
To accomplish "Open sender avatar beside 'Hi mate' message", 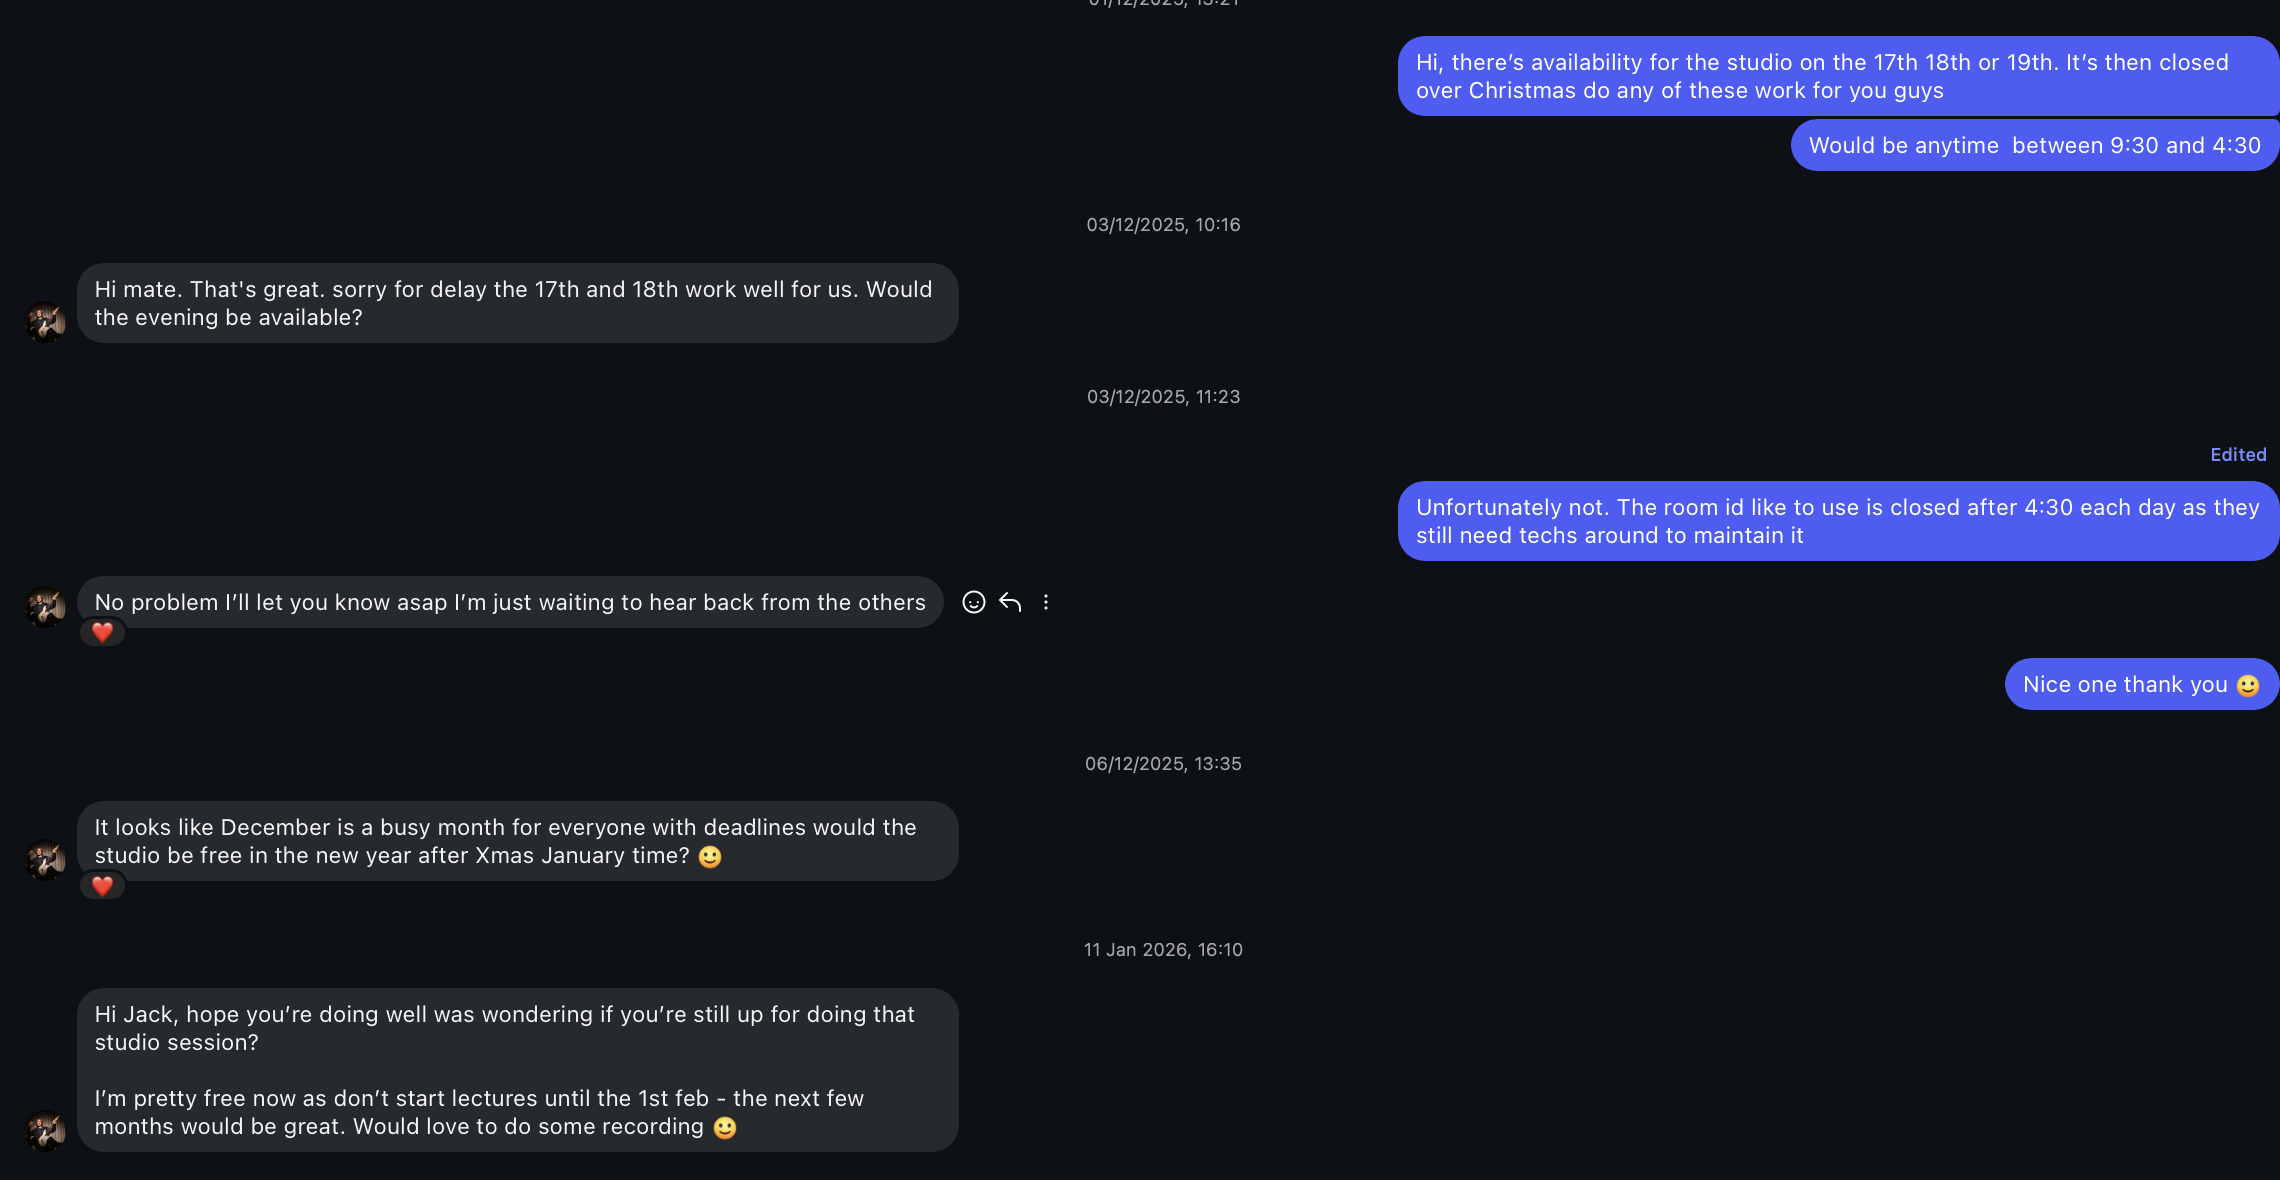I will tap(45, 322).
